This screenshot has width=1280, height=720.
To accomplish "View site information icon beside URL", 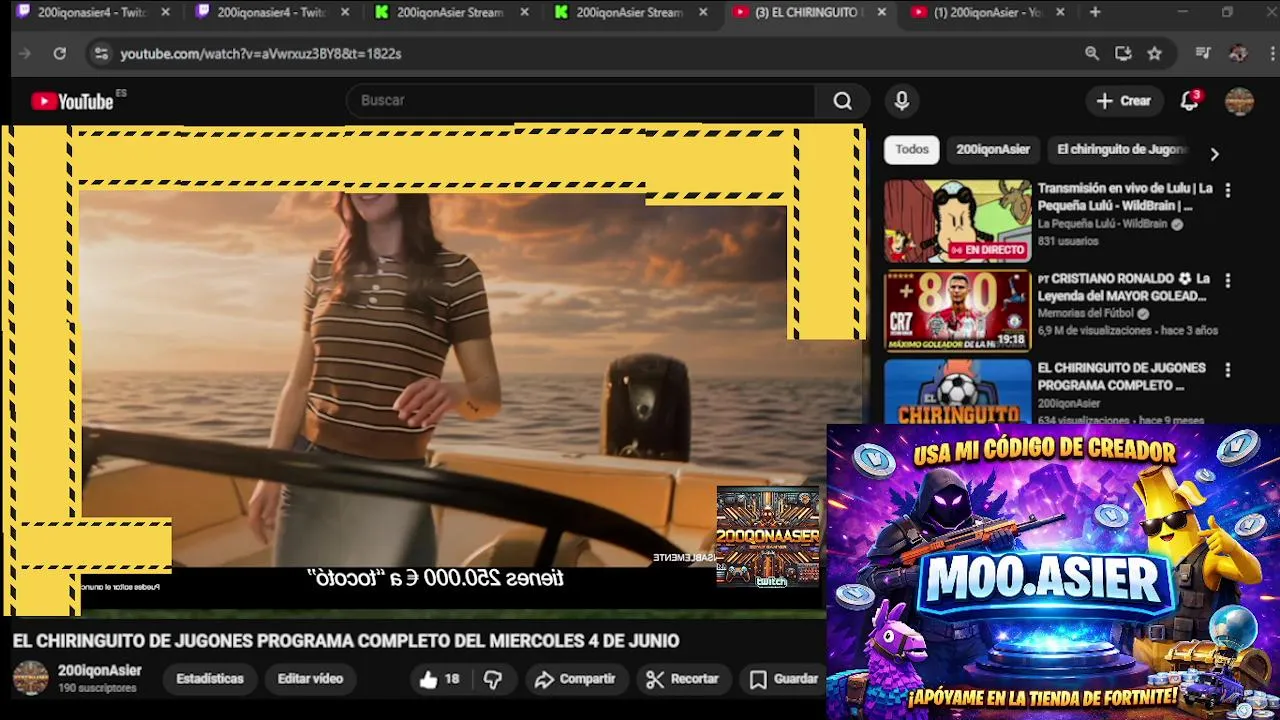I will 101,53.
